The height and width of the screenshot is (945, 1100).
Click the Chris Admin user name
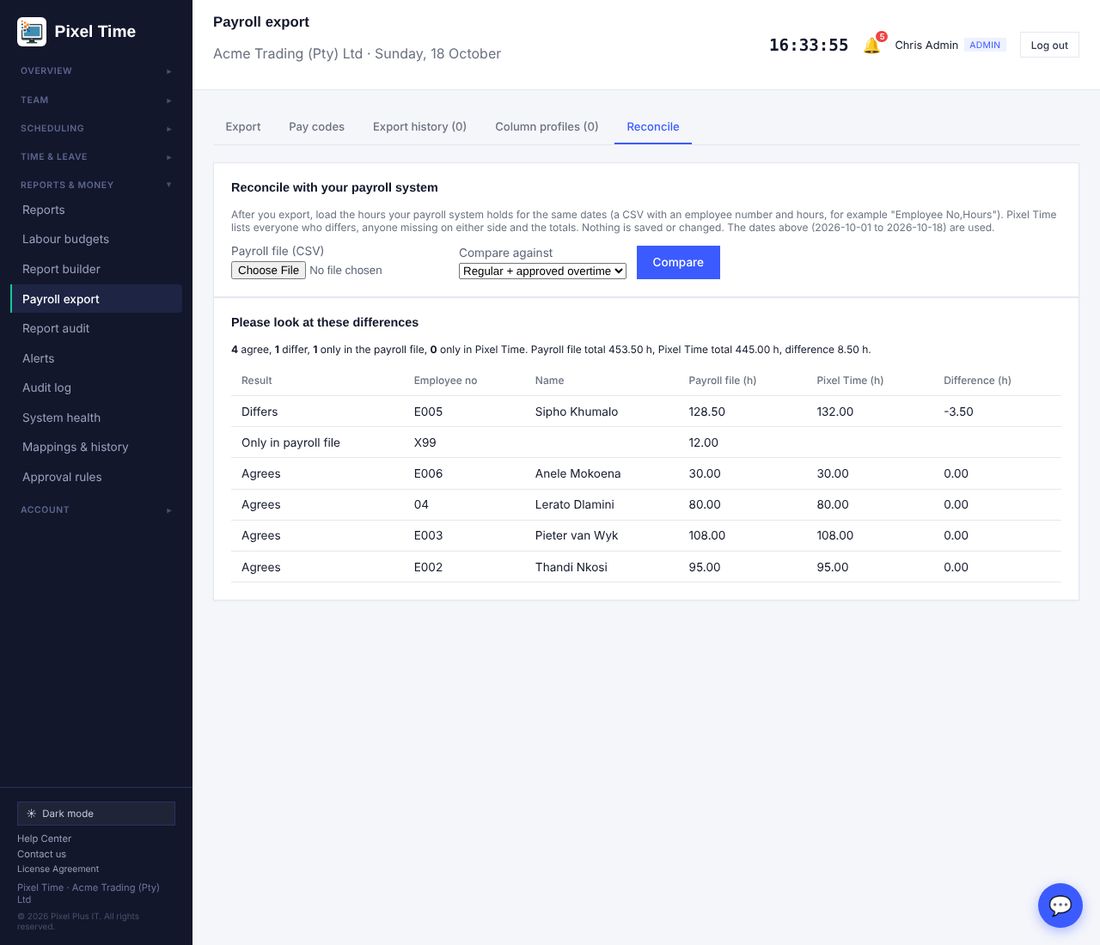(x=926, y=45)
